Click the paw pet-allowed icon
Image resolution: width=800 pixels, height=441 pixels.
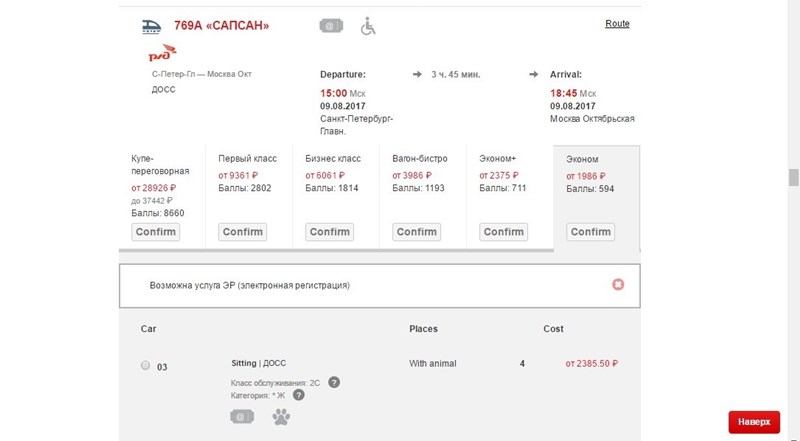(x=279, y=416)
